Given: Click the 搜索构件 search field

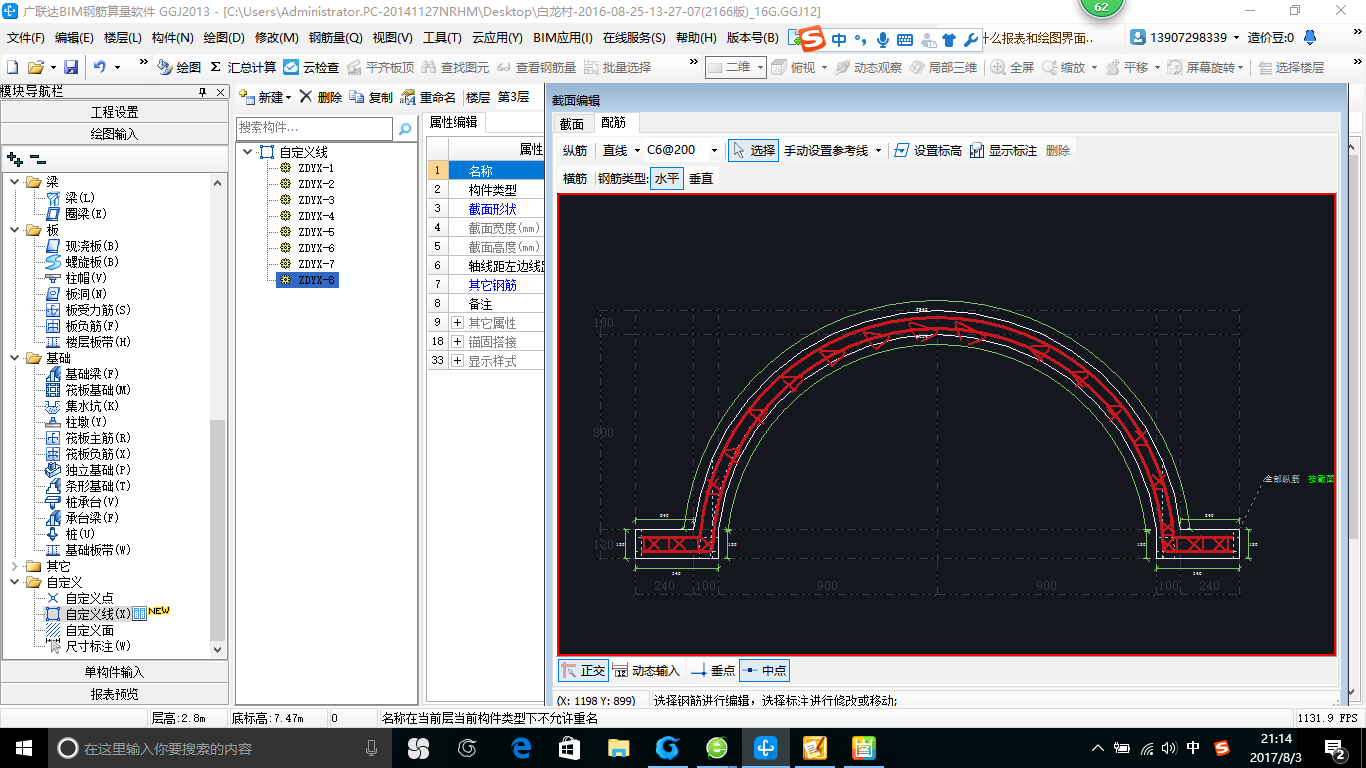Looking at the screenshot, I should [x=315, y=128].
